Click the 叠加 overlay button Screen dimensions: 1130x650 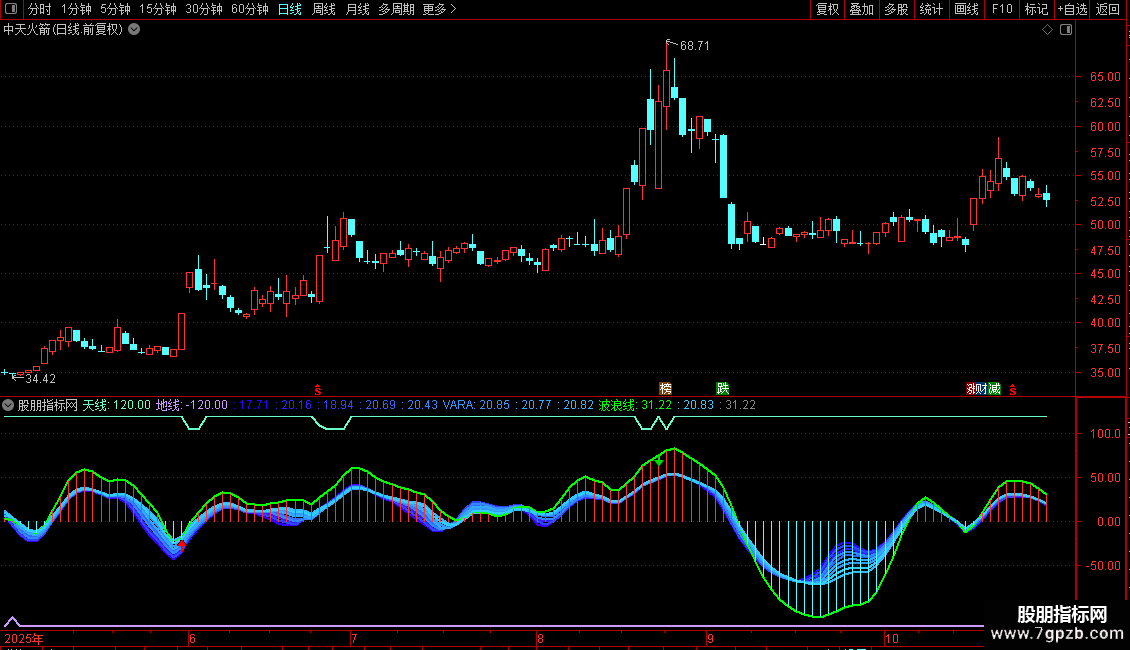(x=861, y=9)
